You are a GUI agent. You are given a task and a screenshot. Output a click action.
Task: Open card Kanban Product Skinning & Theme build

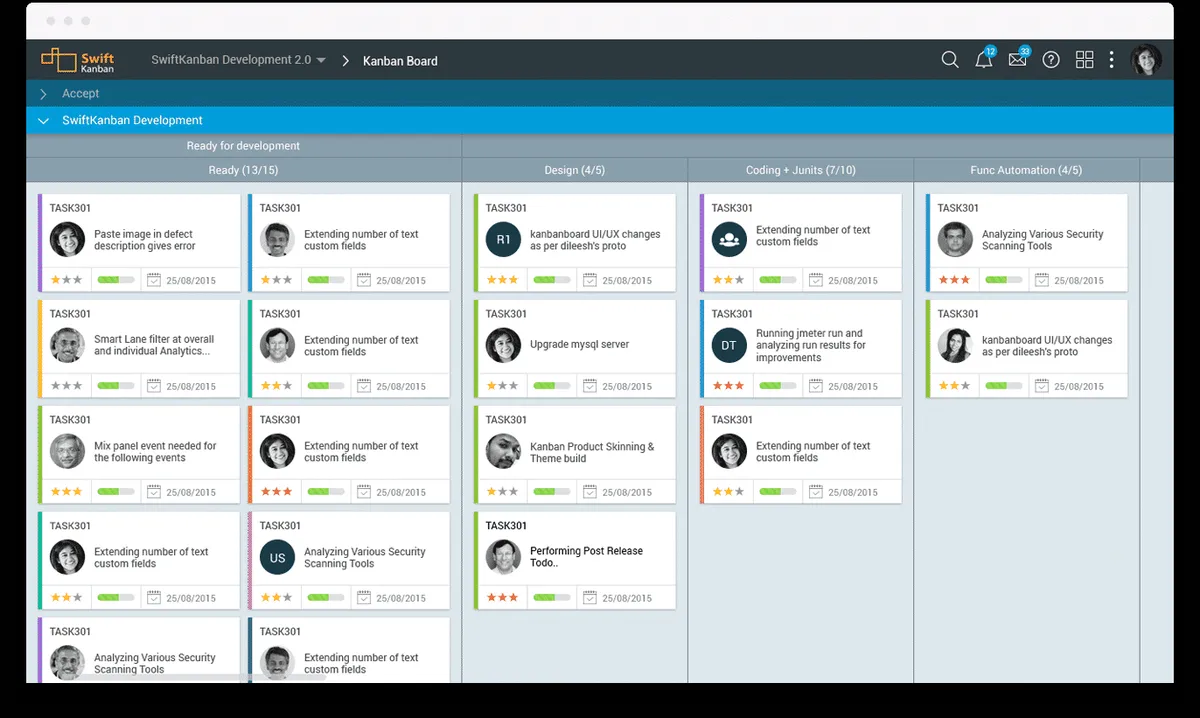575,455
